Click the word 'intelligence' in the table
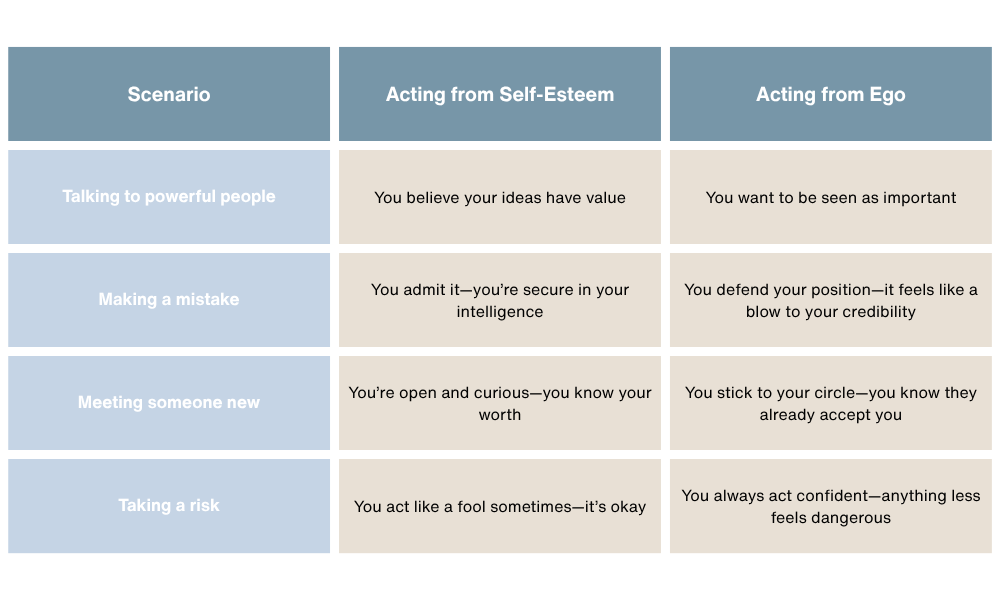 coord(499,312)
